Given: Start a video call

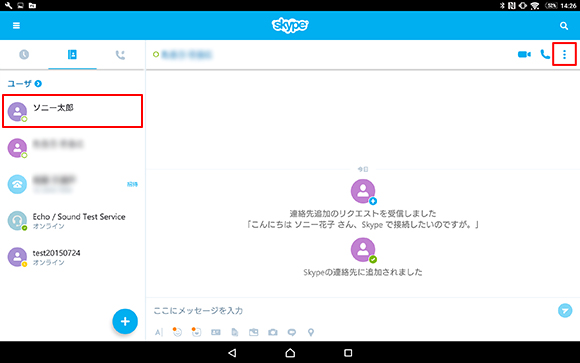Looking at the screenshot, I should point(524,54).
